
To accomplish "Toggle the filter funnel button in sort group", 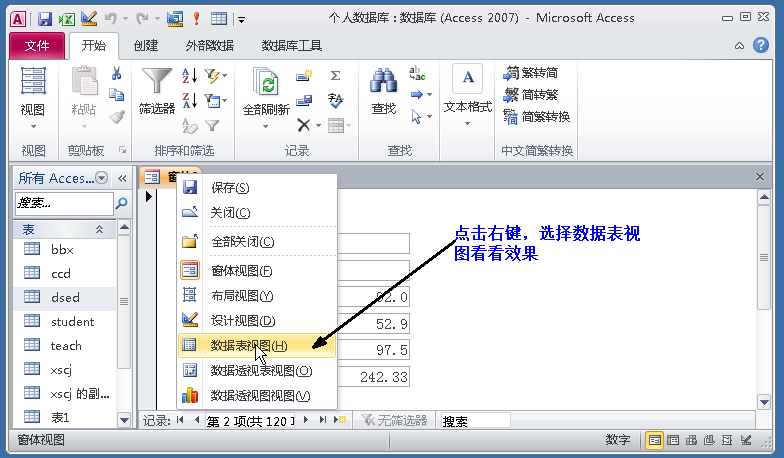I will pyautogui.click(x=212, y=126).
